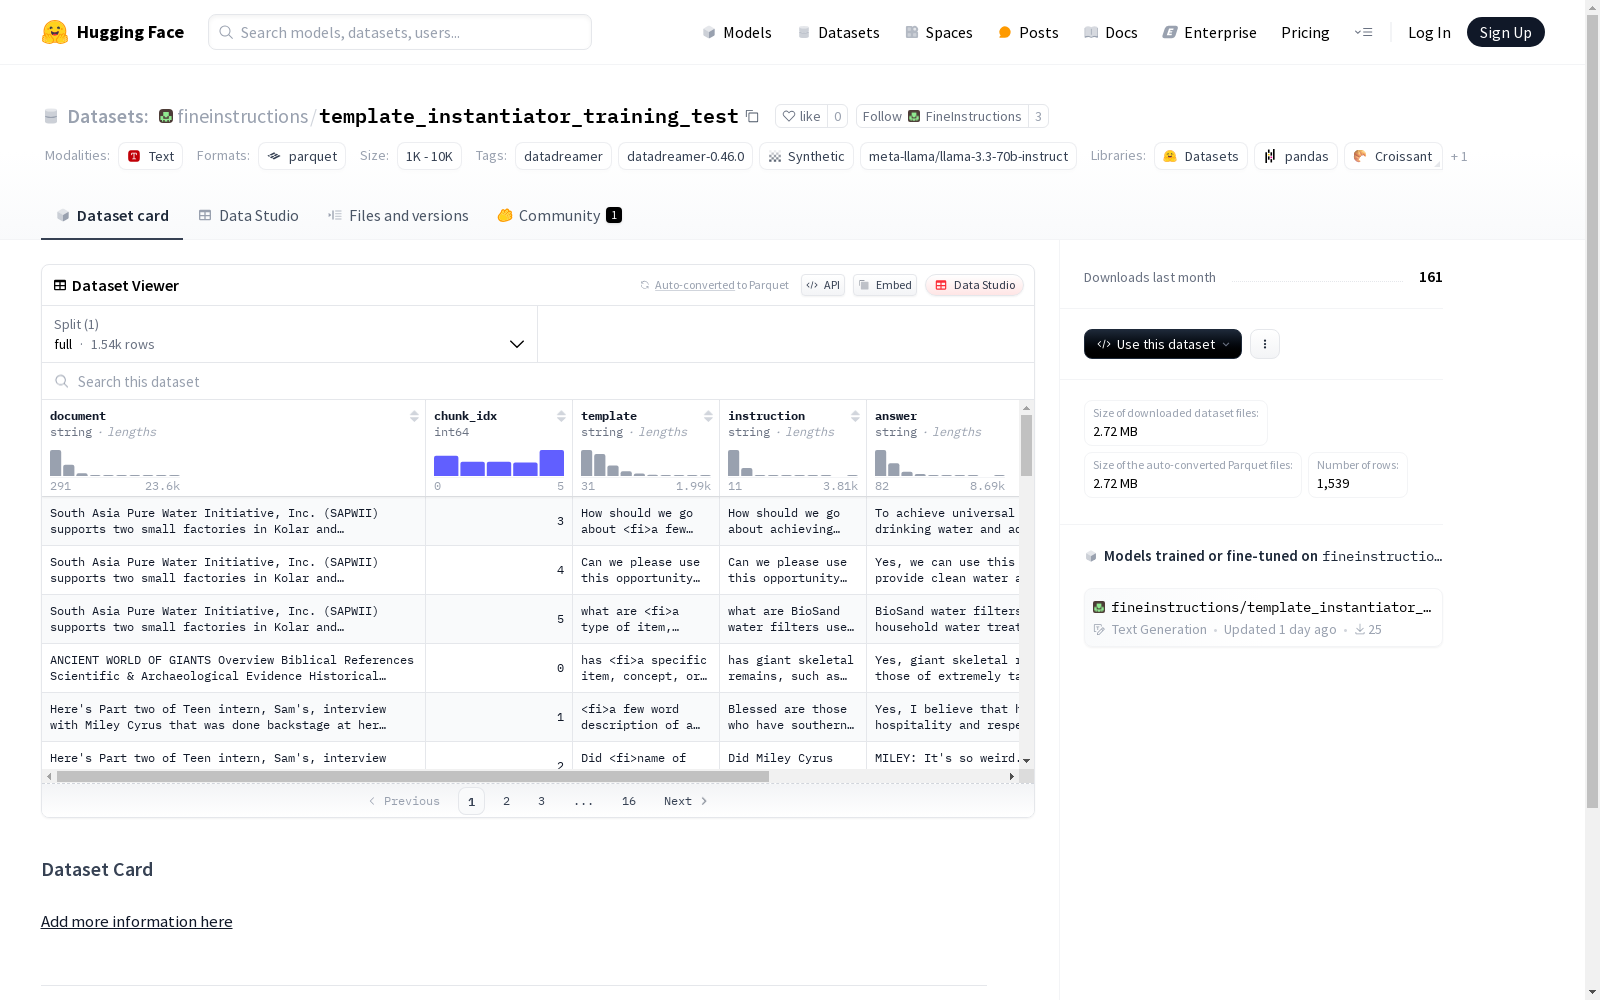The width and height of the screenshot is (1600, 1000).
Task: Click the fineinstructions organization avatar
Action: click(166, 117)
